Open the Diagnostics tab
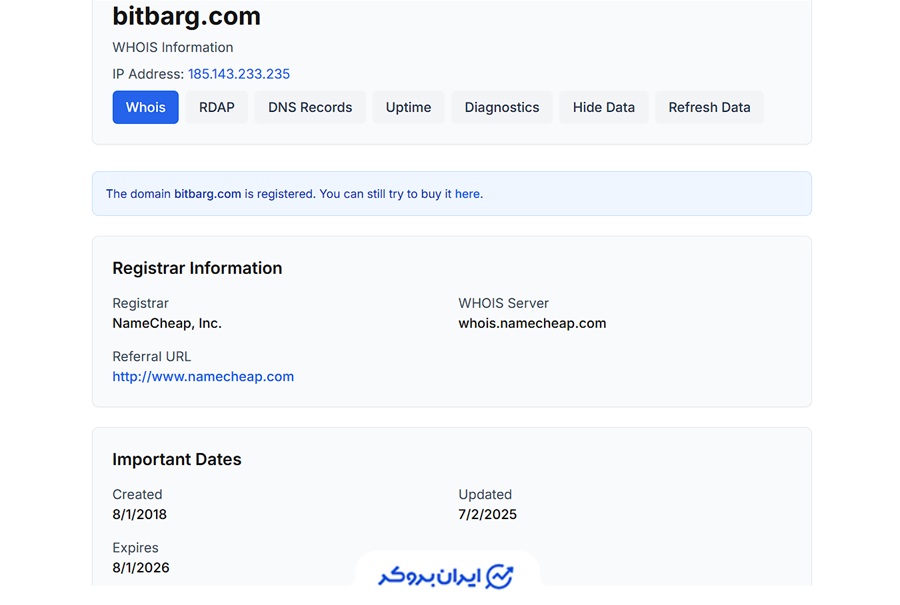 [x=501, y=107]
